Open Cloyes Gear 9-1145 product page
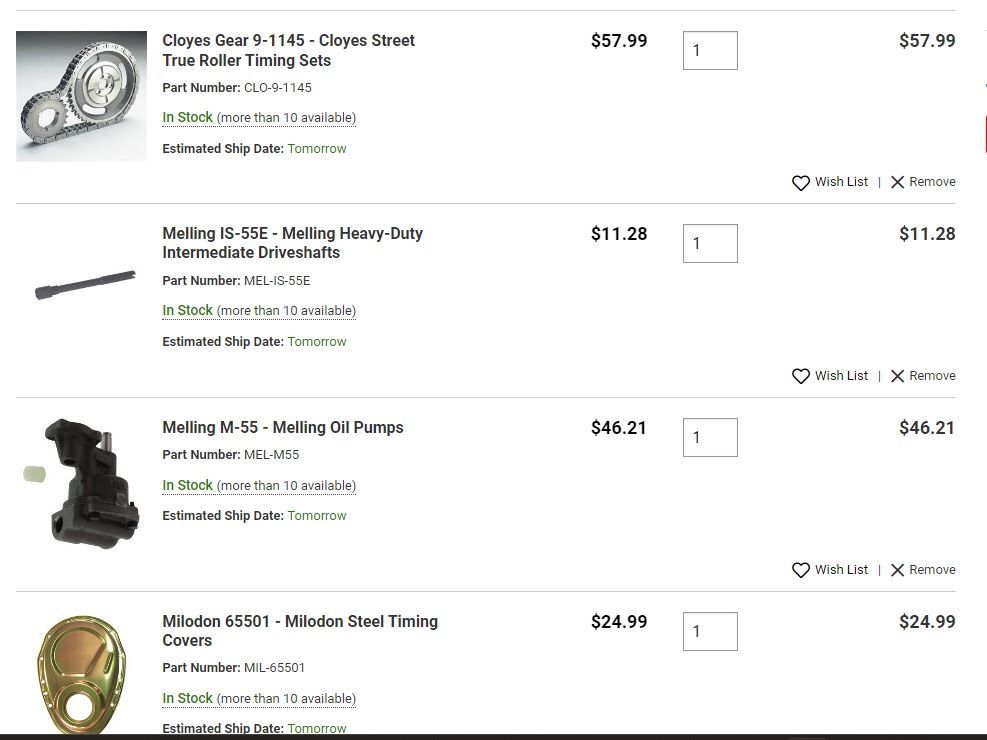Image resolution: width=987 pixels, height=740 pixels. 288,50
